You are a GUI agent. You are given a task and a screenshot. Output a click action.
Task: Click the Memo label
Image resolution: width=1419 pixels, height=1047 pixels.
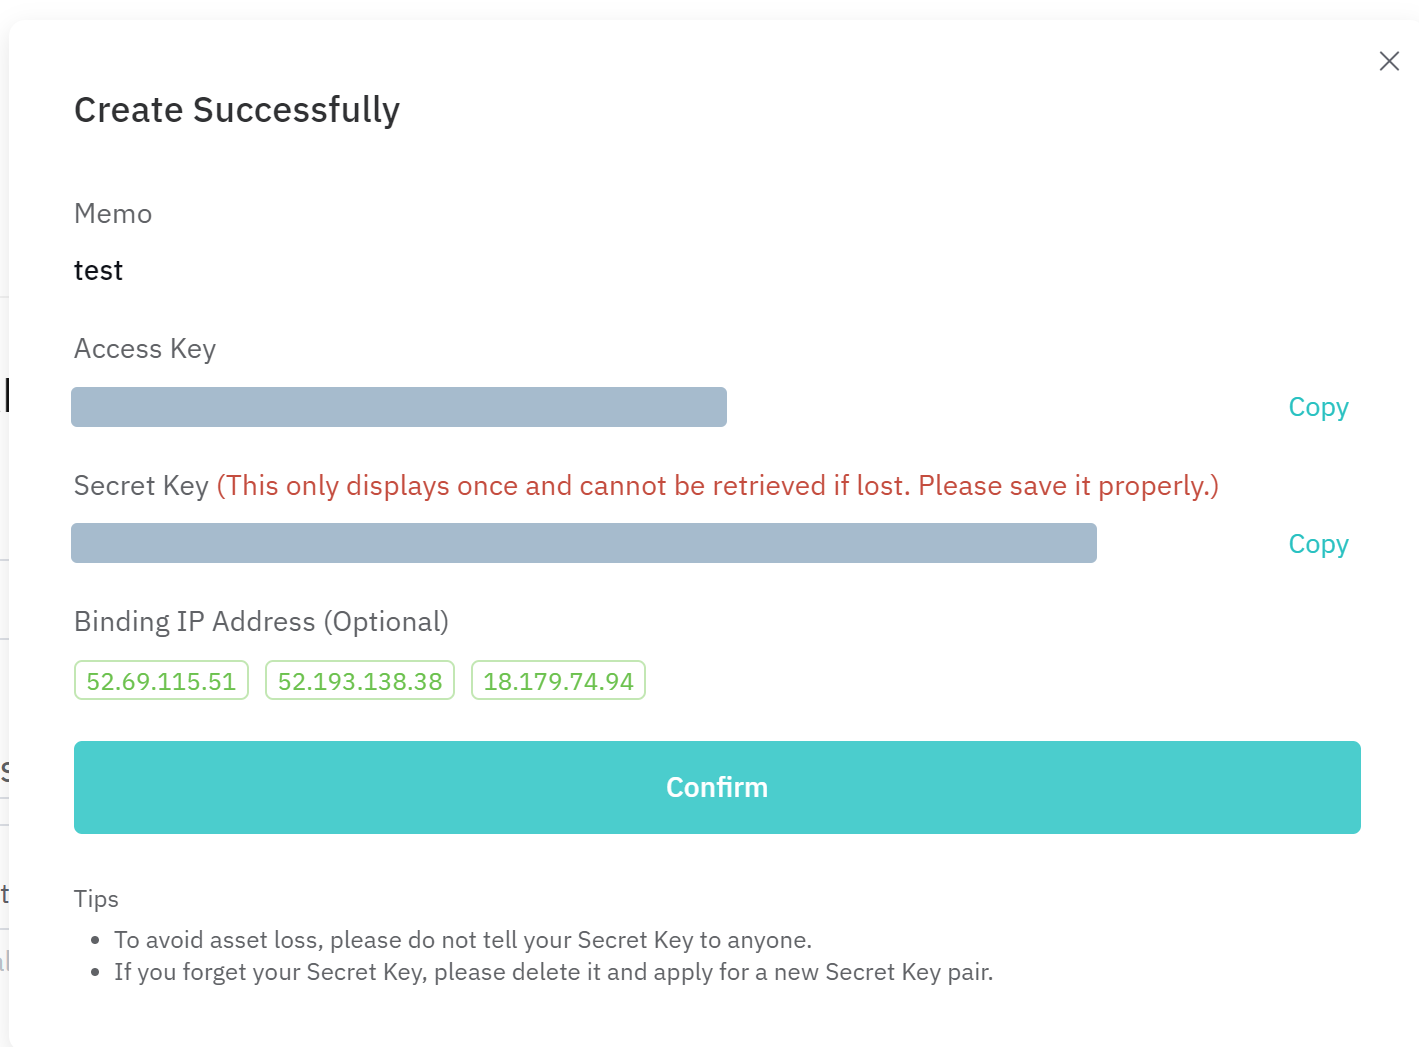tap(113, 214)
